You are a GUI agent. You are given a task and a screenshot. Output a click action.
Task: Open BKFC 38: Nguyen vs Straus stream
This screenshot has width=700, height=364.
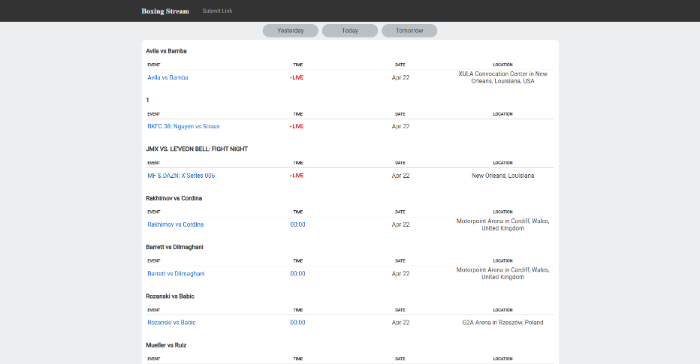coord(183,126)
